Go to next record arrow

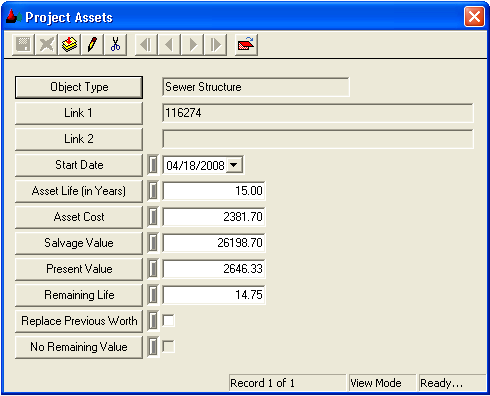(x=192, y=44)
